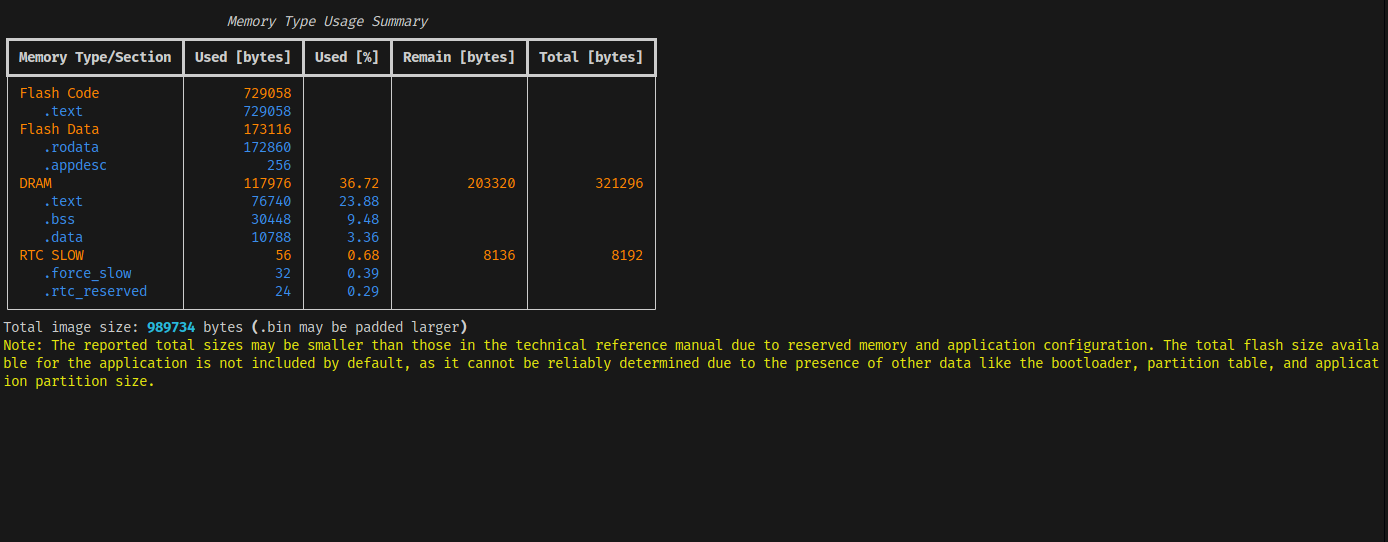
Task: Click the Used [bytes] column header
Action: click(243, 57)
